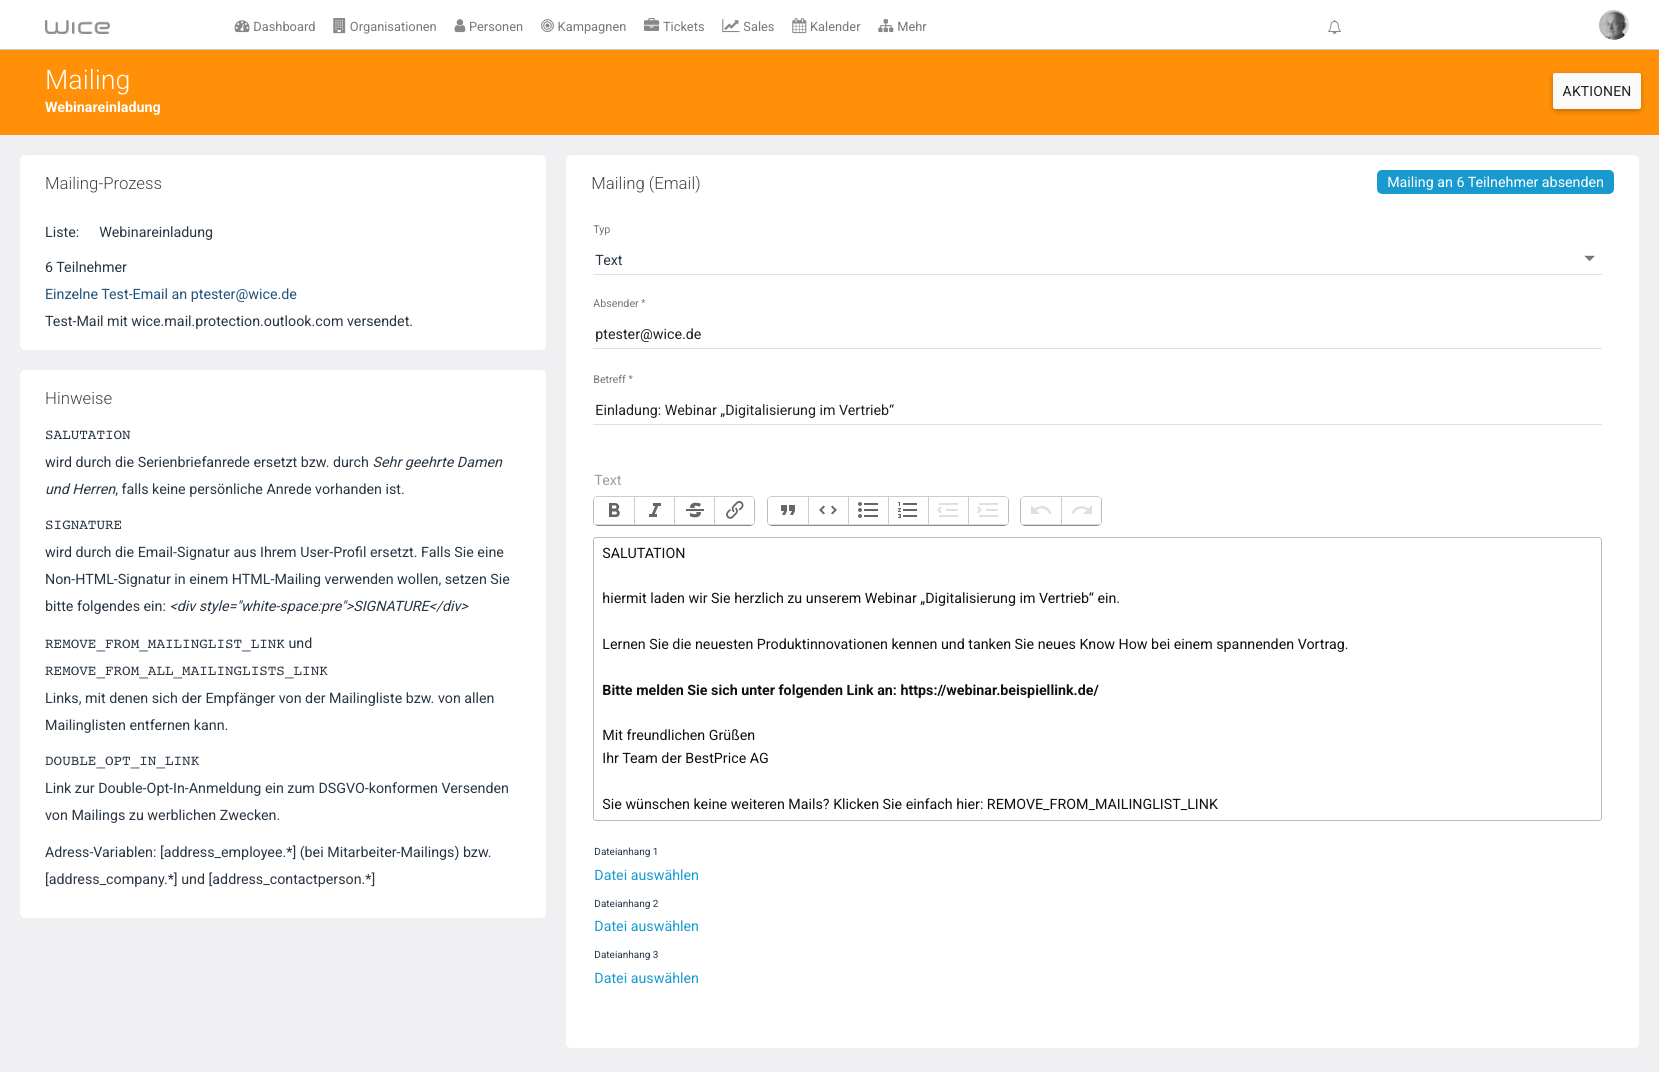The height and width of the screenshot is (1072, 1659).
Task: Click the AKTIONEN button
Action: click(1596, 91)
